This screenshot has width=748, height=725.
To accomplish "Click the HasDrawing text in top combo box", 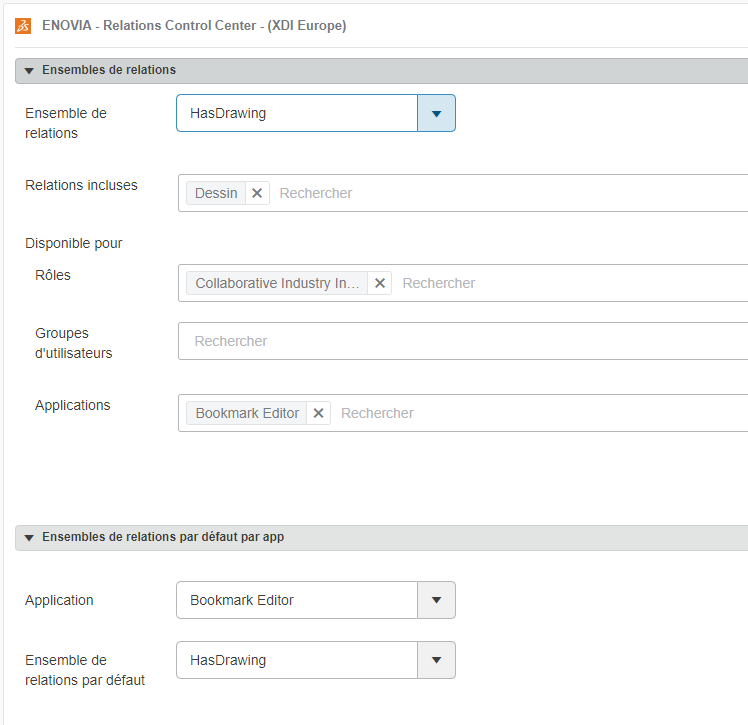I will [x=228, y=113].
